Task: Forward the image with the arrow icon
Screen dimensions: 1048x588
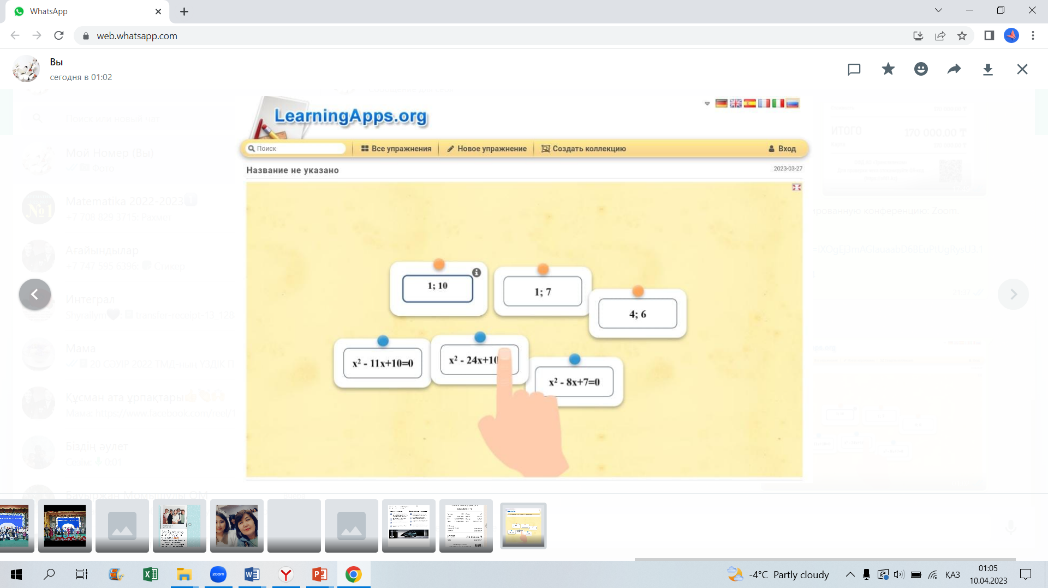Action: tap(954, 69)
